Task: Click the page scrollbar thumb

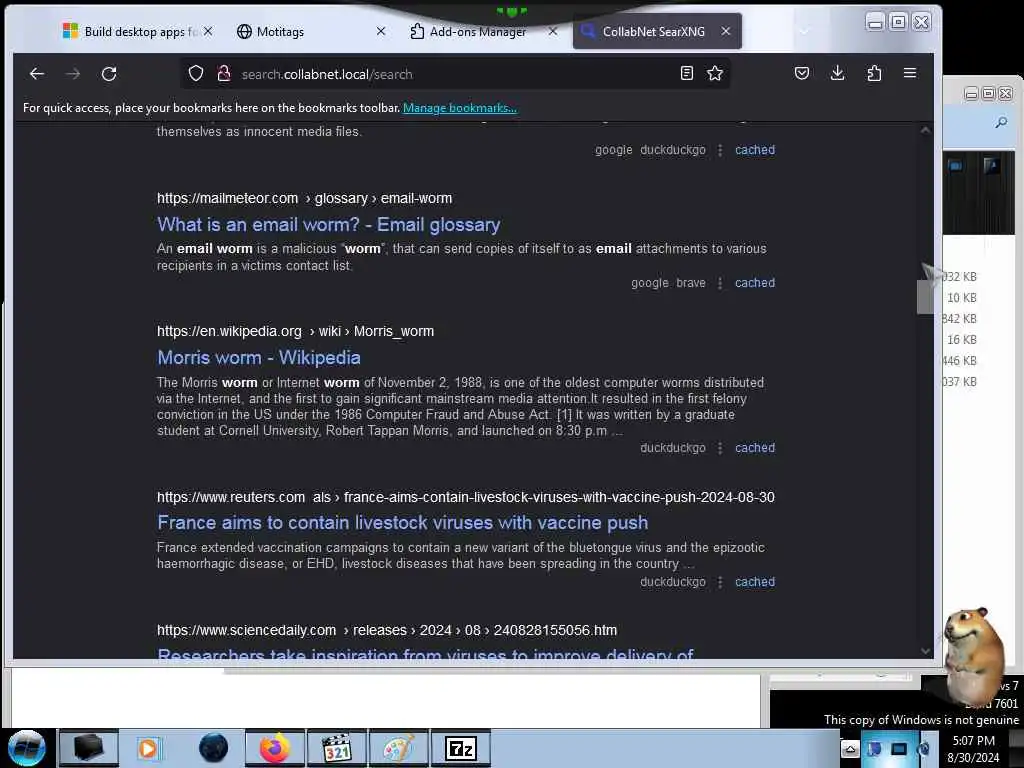Action: pyautogui.click(x=925, y=296)
